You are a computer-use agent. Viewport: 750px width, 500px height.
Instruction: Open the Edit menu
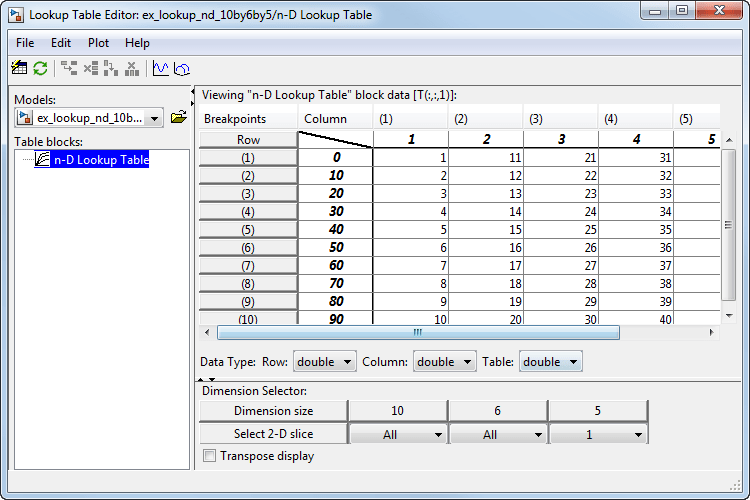pos(61,43)
